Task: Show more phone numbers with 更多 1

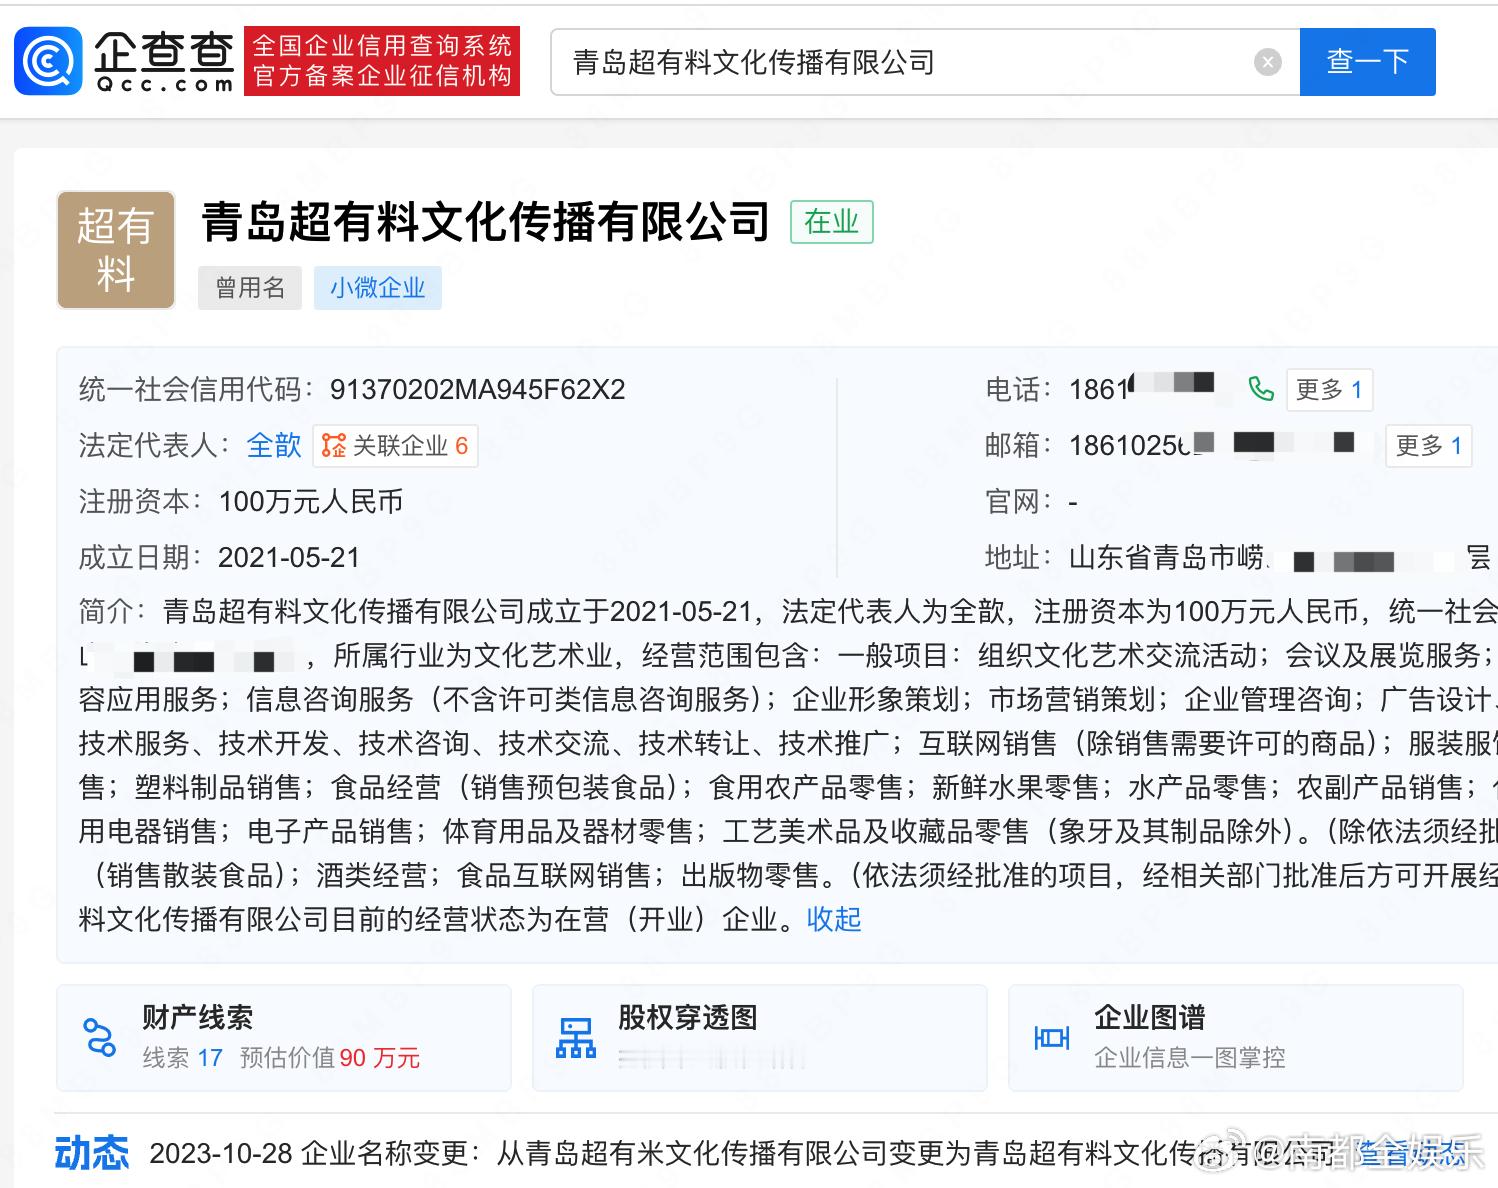Action: click(1329, 390)
